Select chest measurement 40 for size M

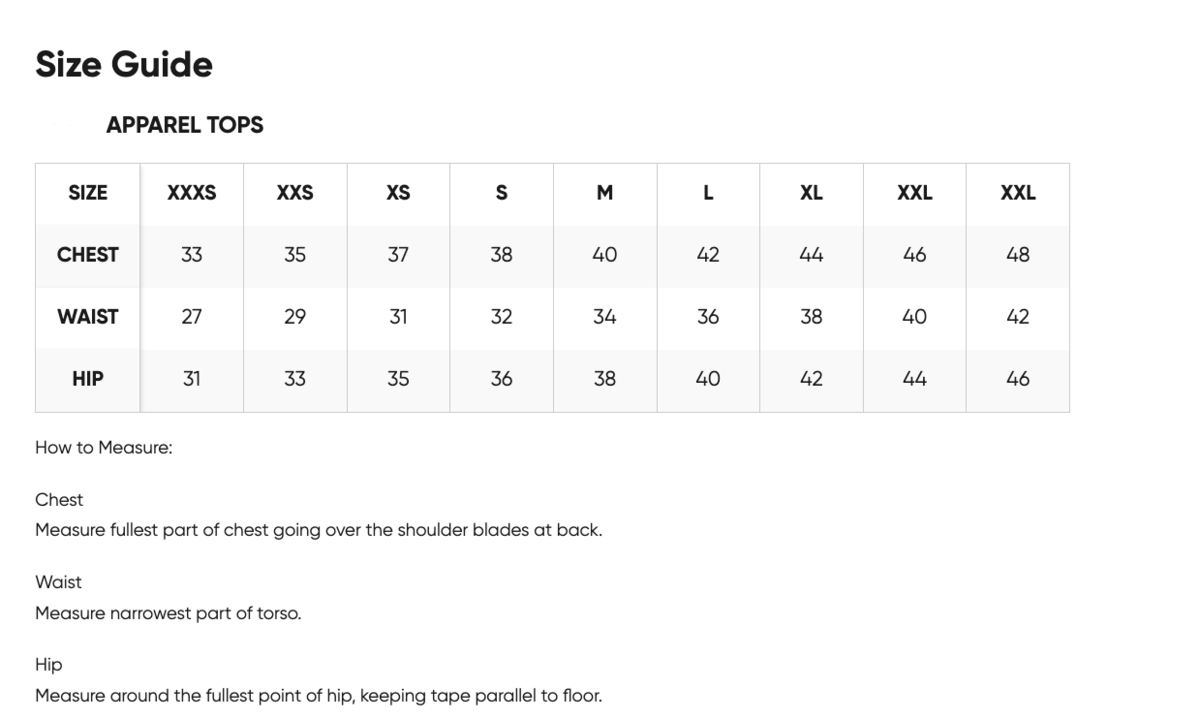(x=605, y=255)
